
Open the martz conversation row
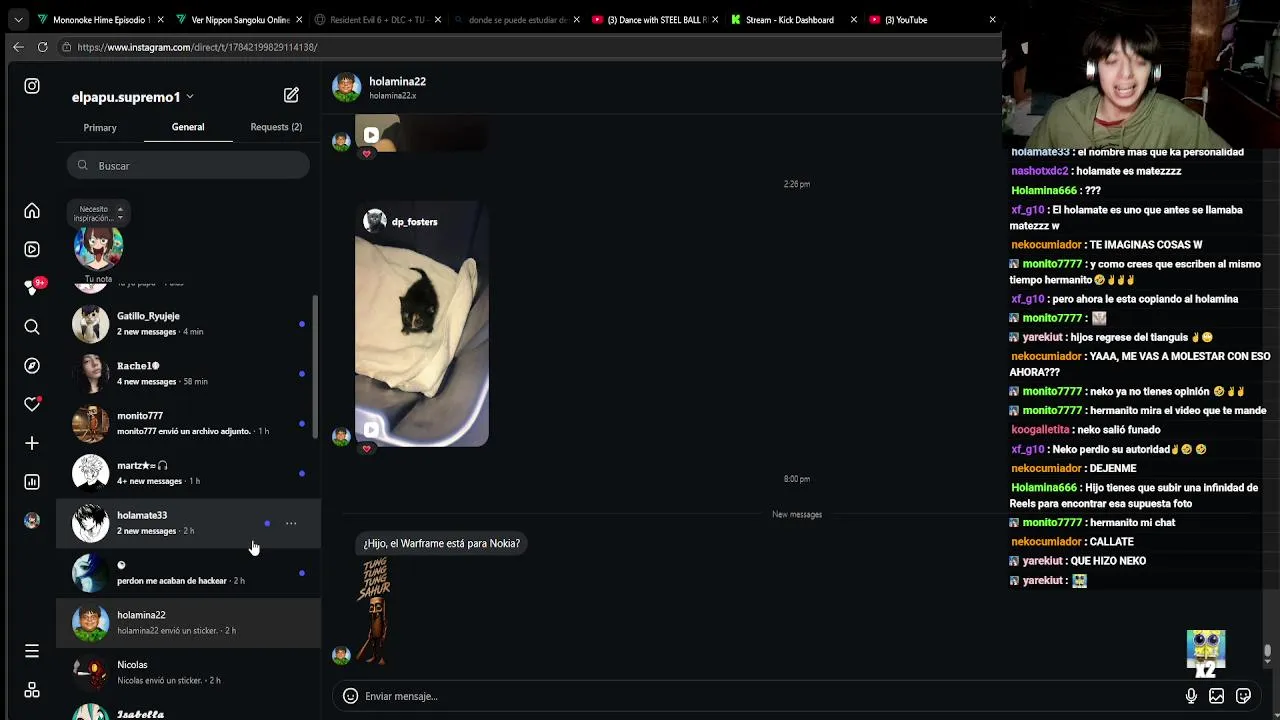(188, 473)
